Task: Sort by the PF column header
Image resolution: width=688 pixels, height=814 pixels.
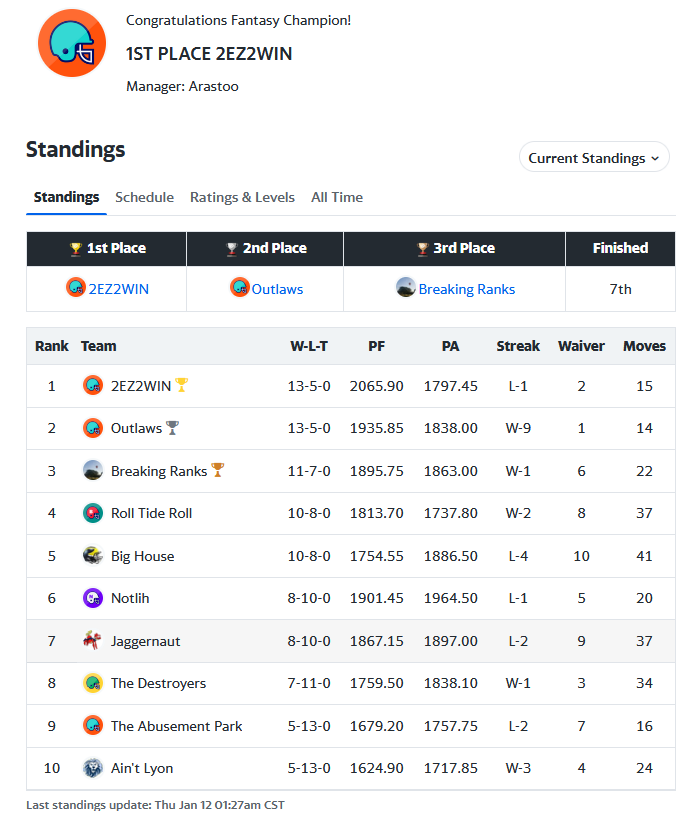Action: coord(376,346)
